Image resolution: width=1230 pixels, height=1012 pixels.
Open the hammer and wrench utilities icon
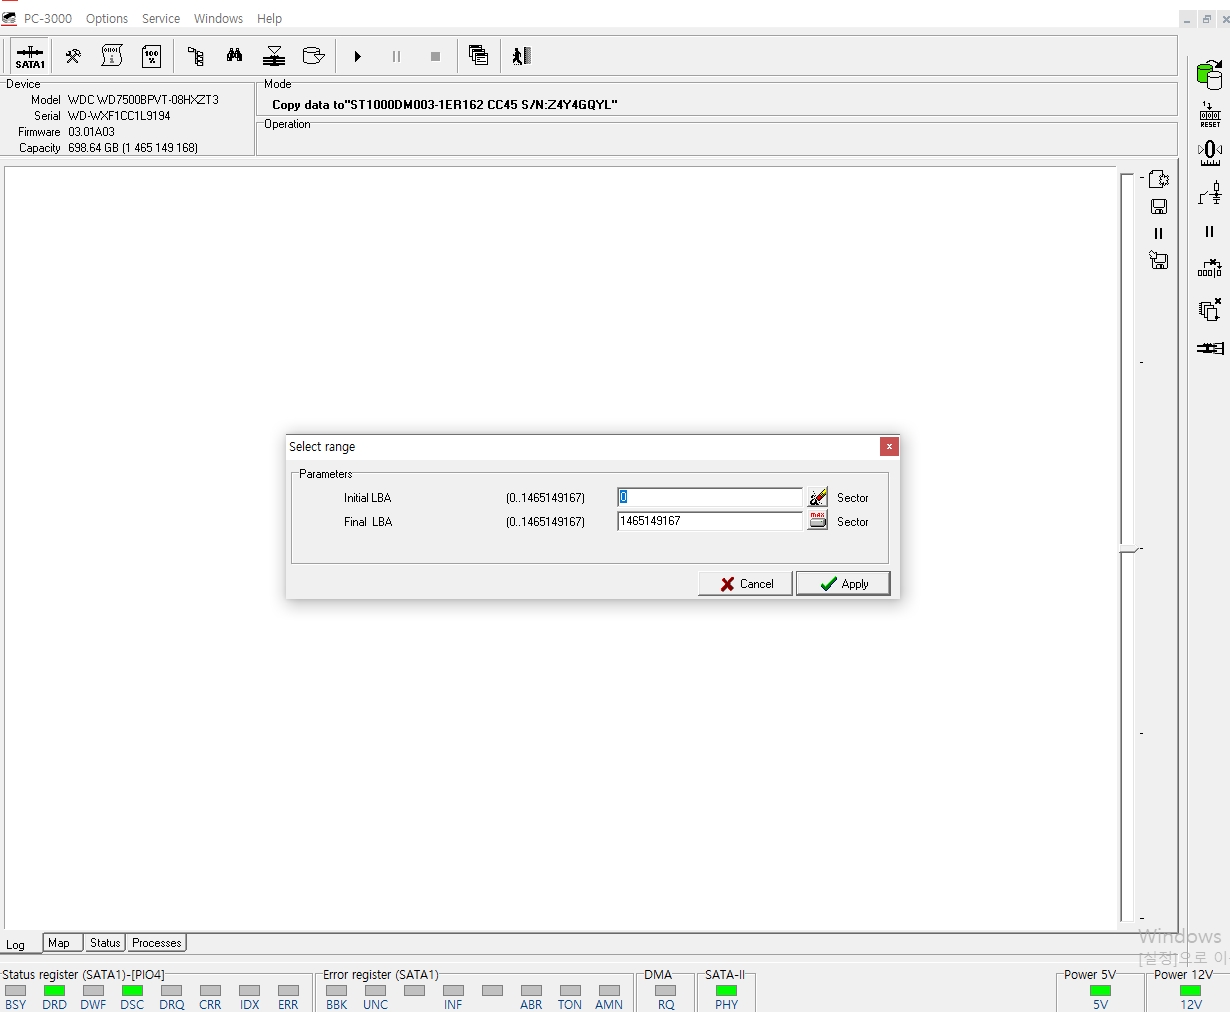[73, 56]
